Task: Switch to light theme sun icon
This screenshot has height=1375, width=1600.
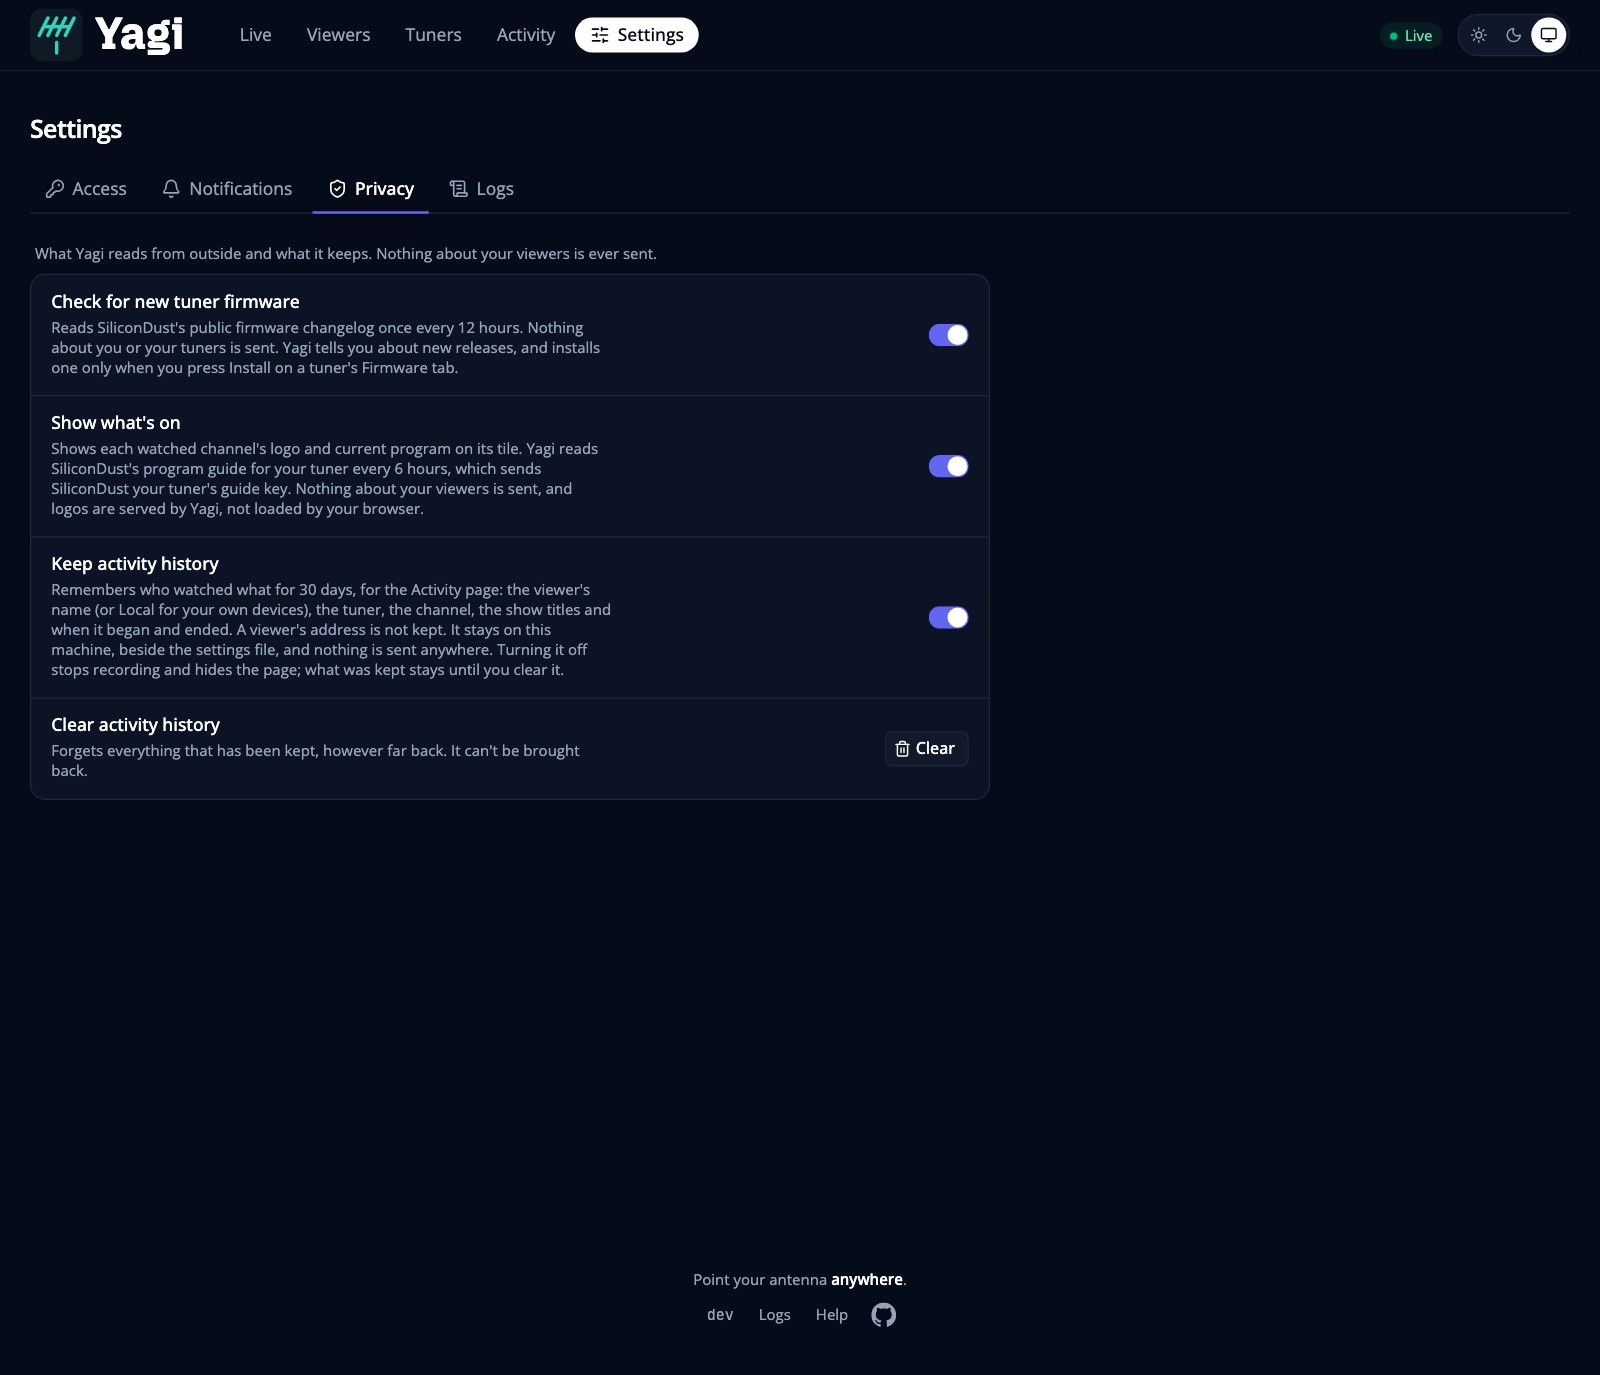Action: (x=1479, y=35)
